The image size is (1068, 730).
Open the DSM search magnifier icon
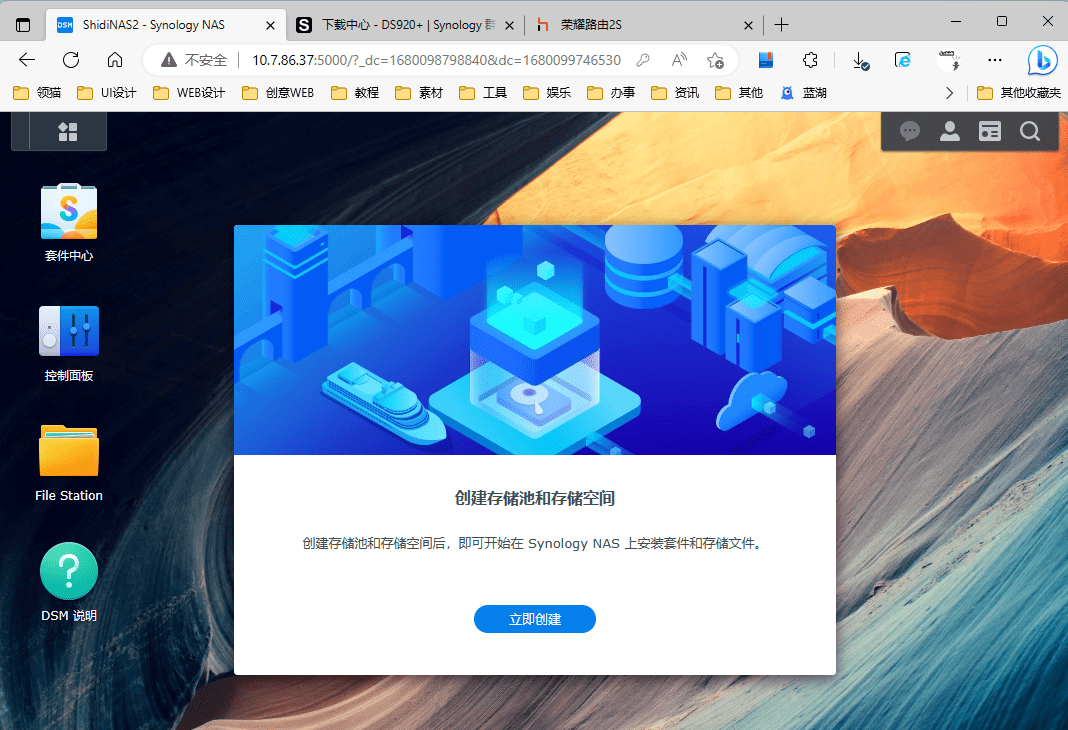point(1029,131)
